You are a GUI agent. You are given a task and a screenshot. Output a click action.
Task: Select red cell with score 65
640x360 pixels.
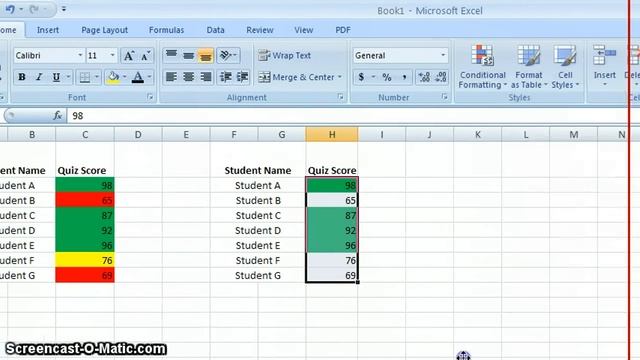tap(85, 200)
